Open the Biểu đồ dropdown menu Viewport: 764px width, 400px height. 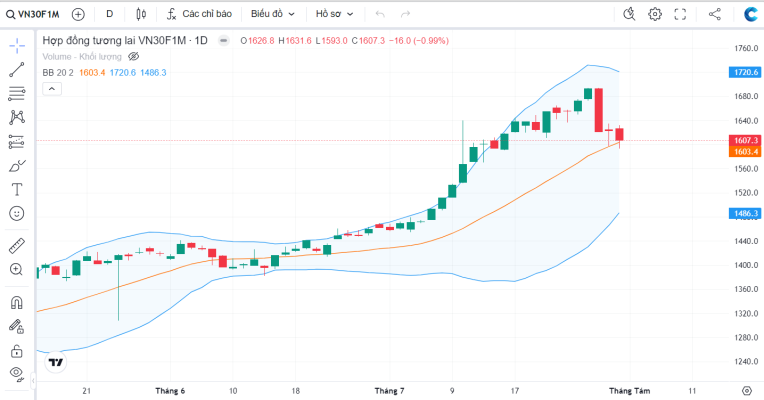[x=273, y=14]
